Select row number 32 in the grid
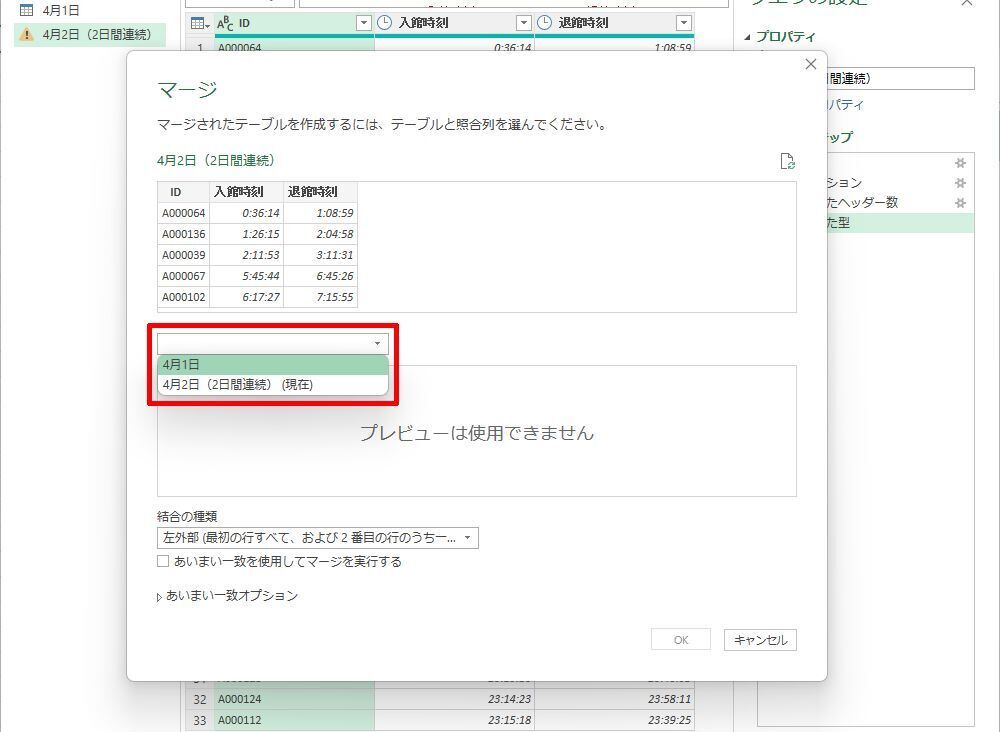 point(200,699)
